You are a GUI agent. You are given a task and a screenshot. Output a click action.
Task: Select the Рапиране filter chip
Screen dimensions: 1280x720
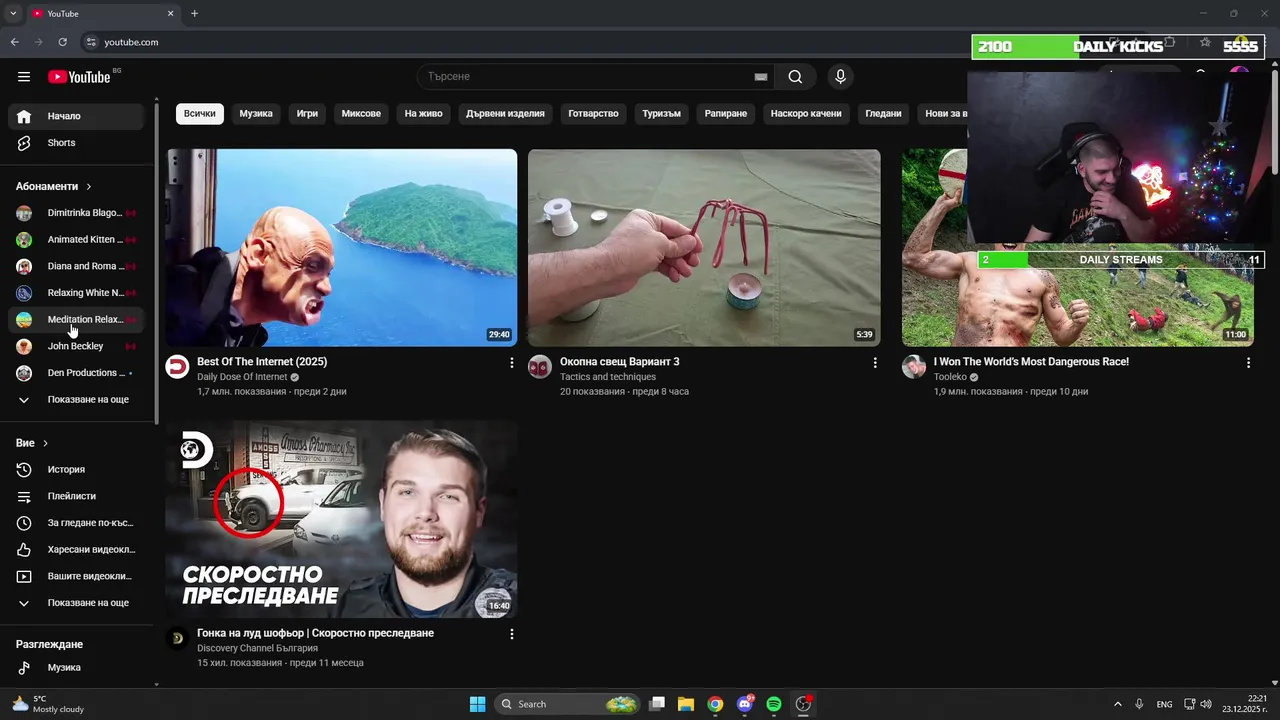[726, 113]
